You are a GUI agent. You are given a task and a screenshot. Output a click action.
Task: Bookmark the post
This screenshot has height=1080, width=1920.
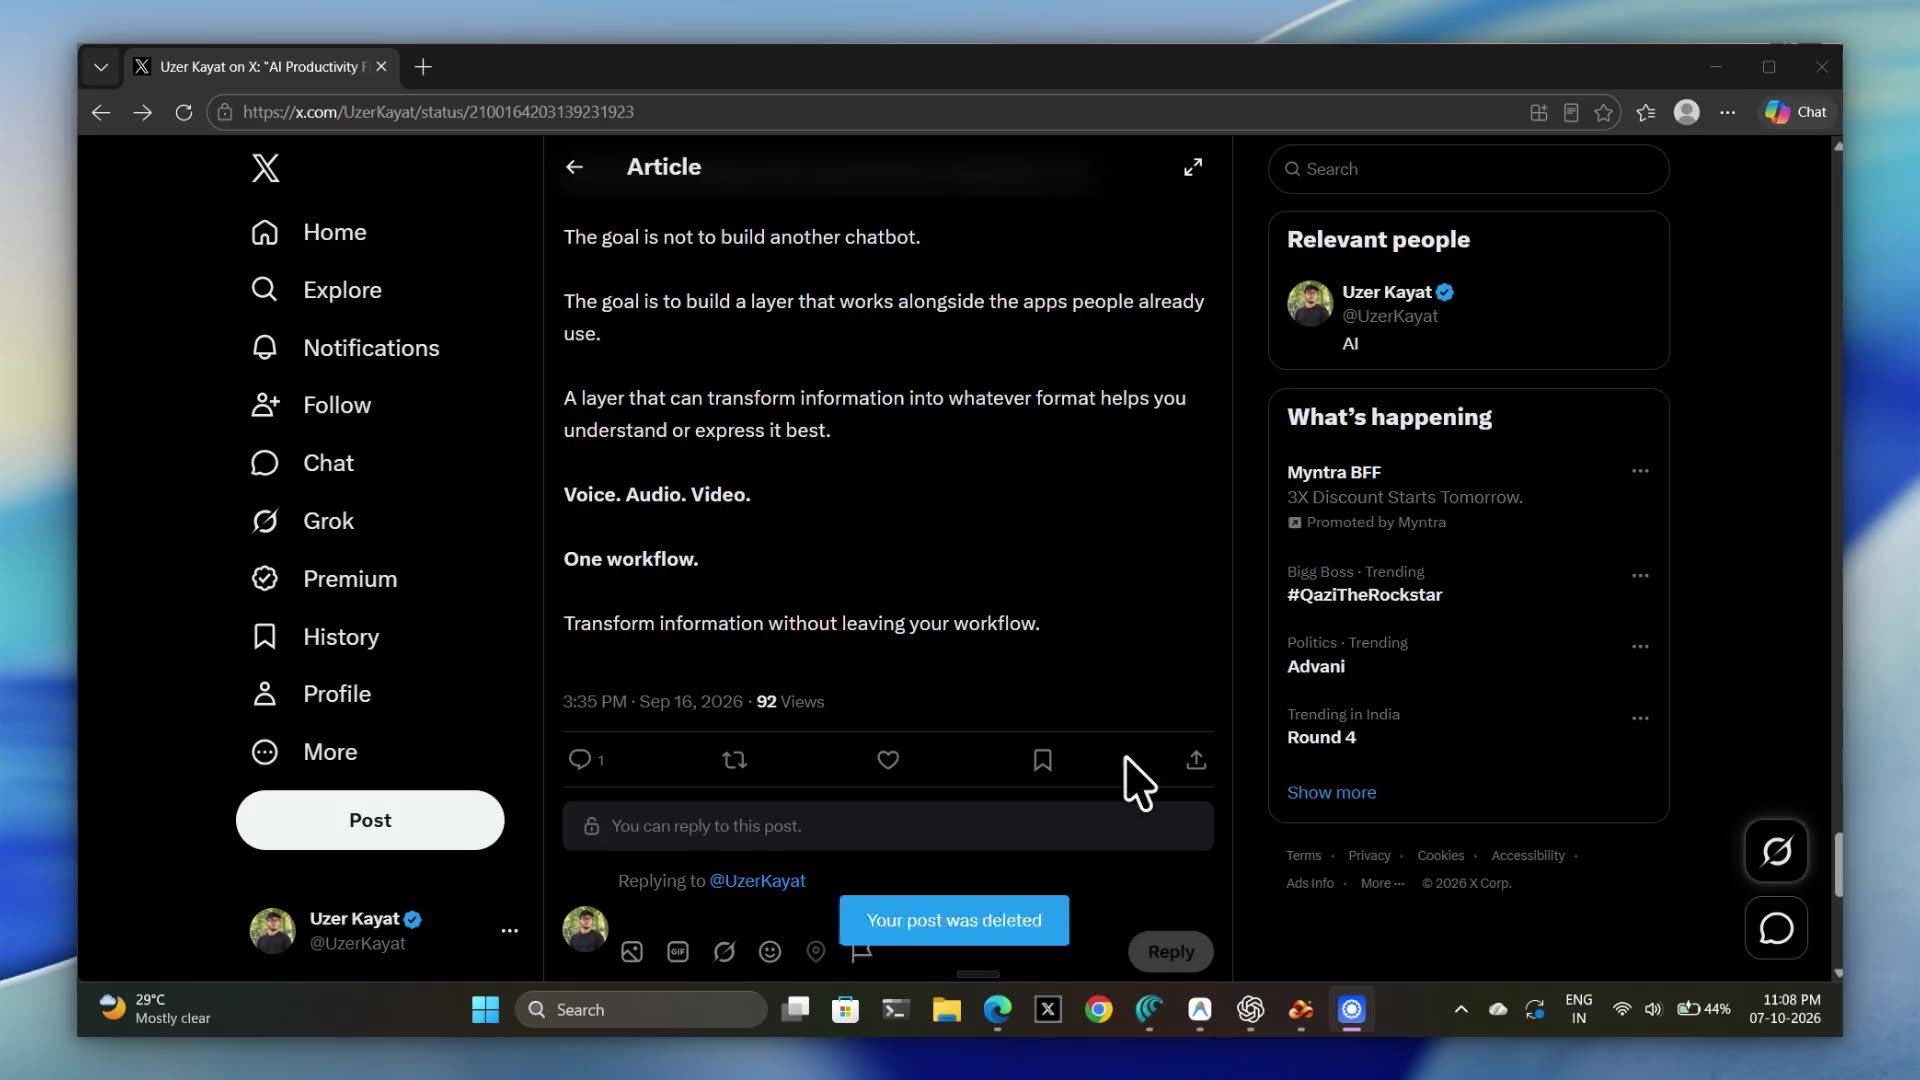[1042, 760]
